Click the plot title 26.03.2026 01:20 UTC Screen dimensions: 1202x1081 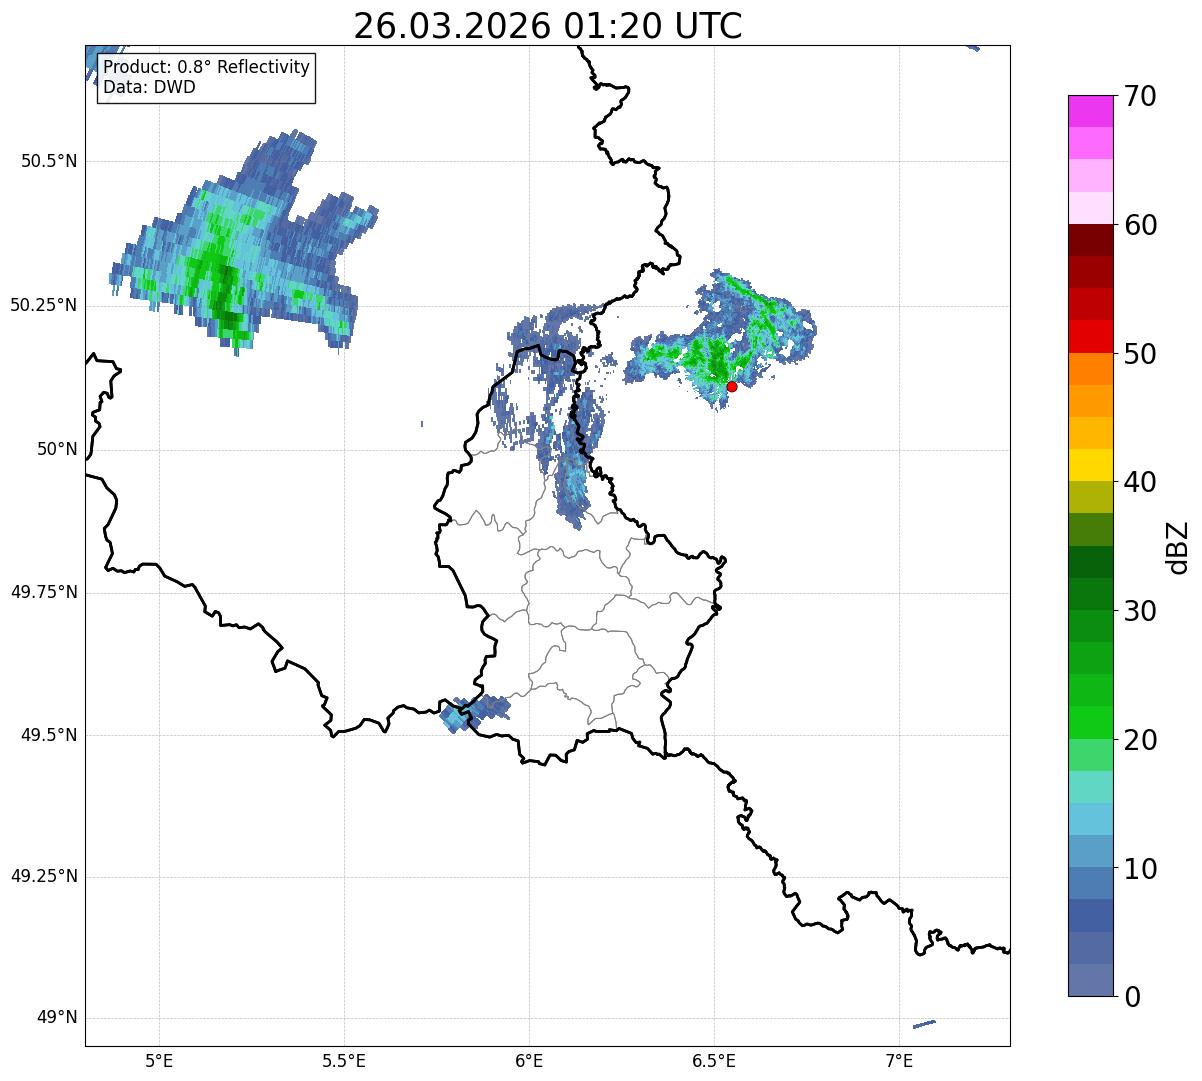(548, 26)
